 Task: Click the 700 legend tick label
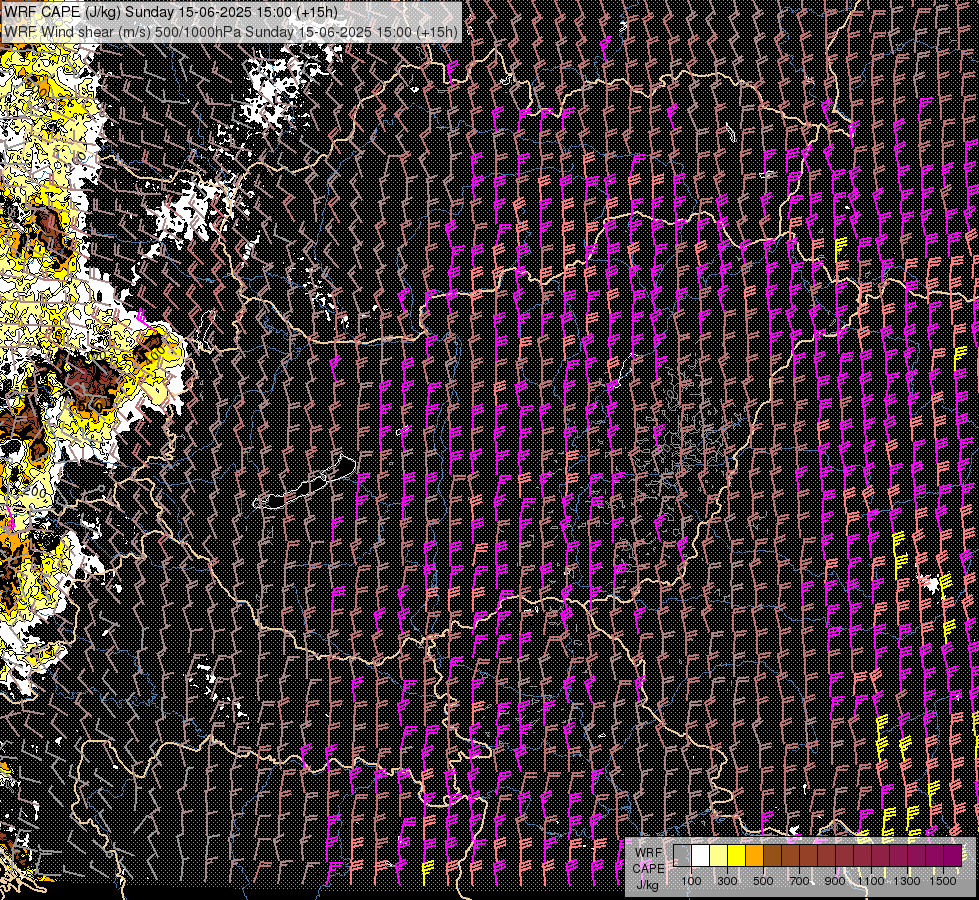pos(799,881)
